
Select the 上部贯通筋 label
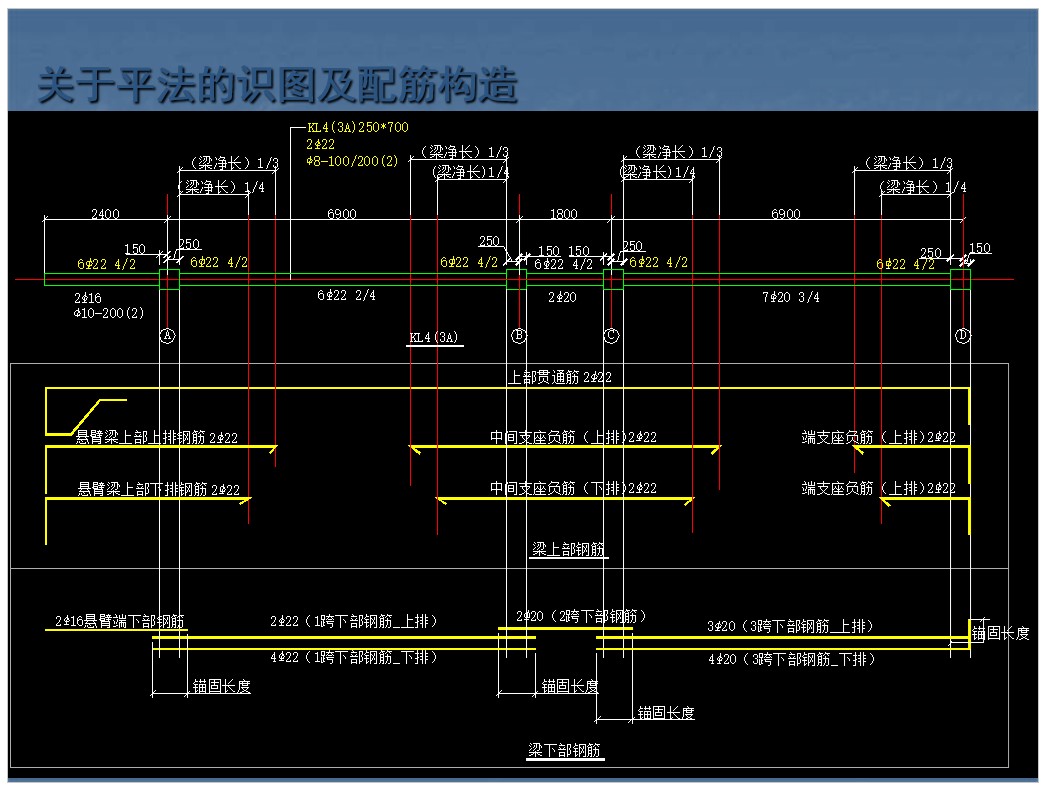[559, 377]
